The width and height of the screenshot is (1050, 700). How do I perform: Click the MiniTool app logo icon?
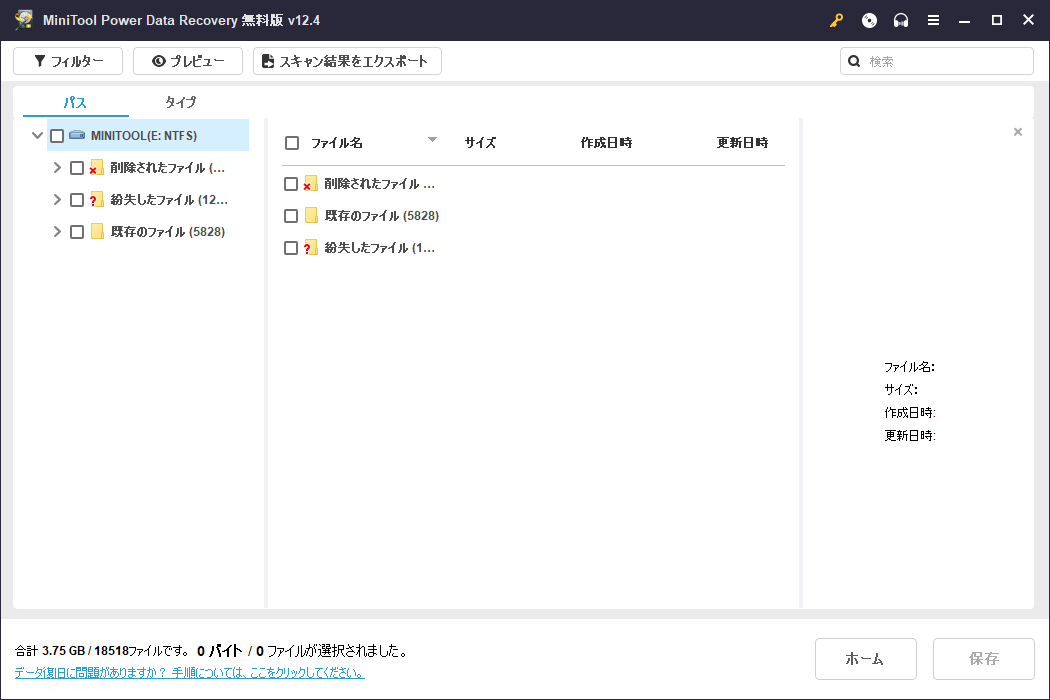(24, 20)
